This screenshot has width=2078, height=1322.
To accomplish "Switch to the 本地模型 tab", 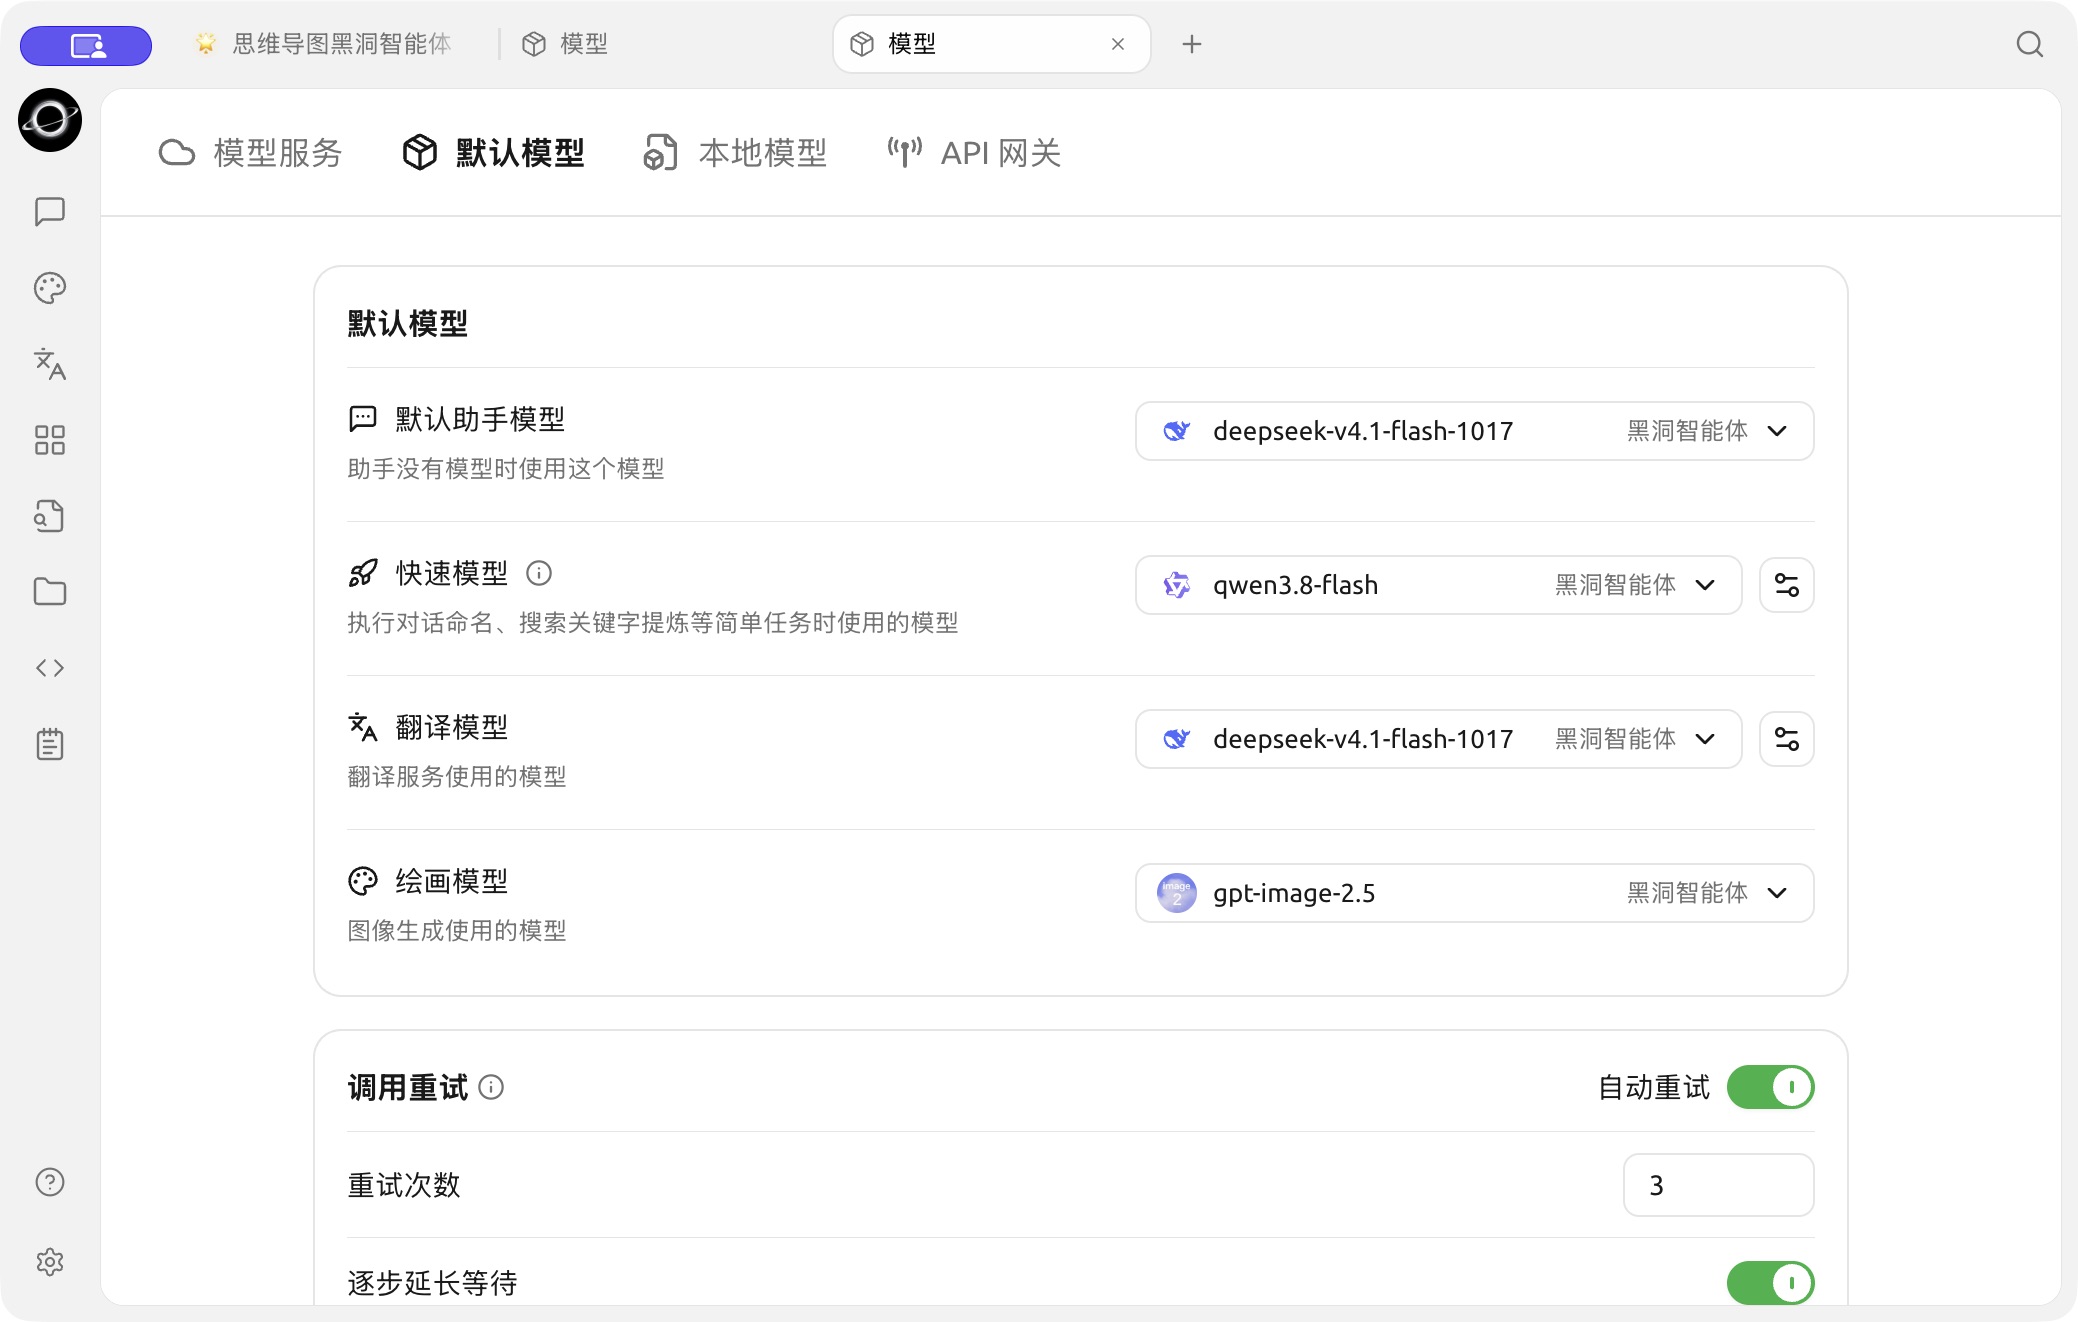I will [735, 153].
